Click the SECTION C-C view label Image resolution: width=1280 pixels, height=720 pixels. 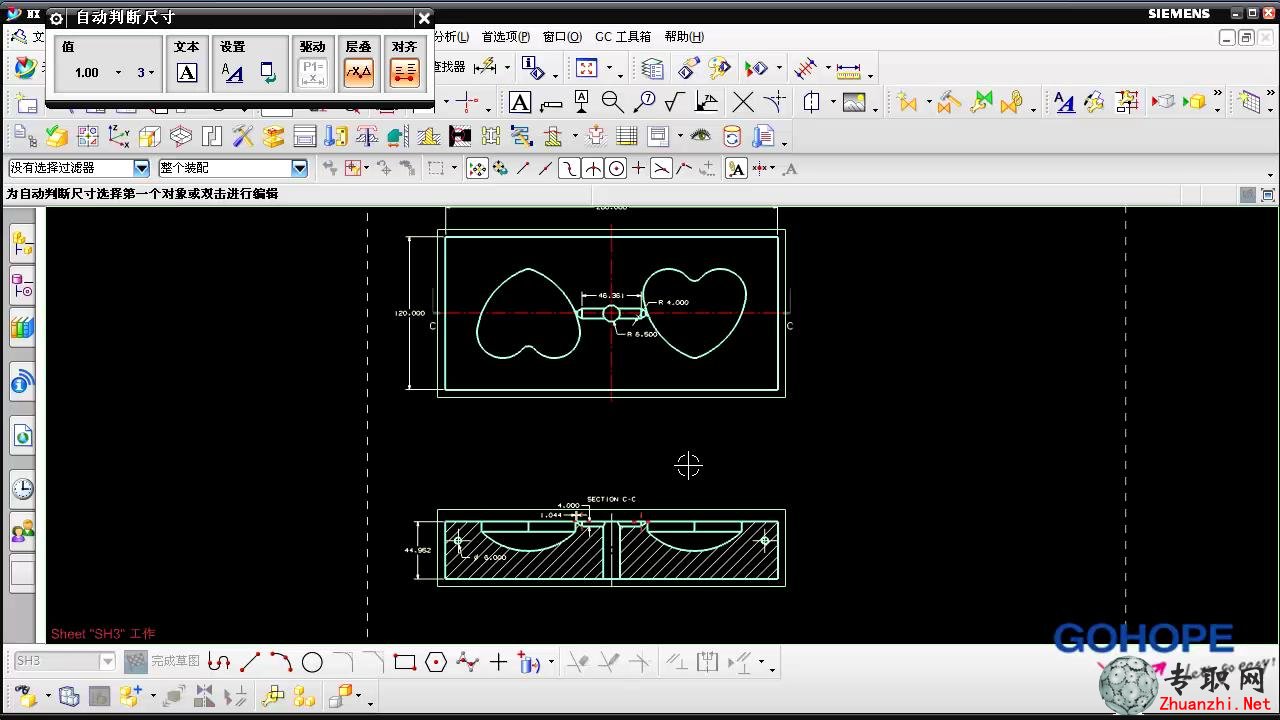click(x=611, y=499)
